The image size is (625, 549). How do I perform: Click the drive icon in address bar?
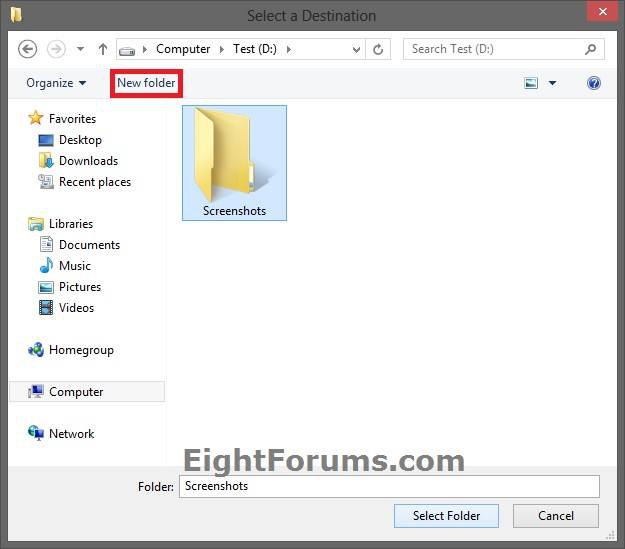coord(127,51)
